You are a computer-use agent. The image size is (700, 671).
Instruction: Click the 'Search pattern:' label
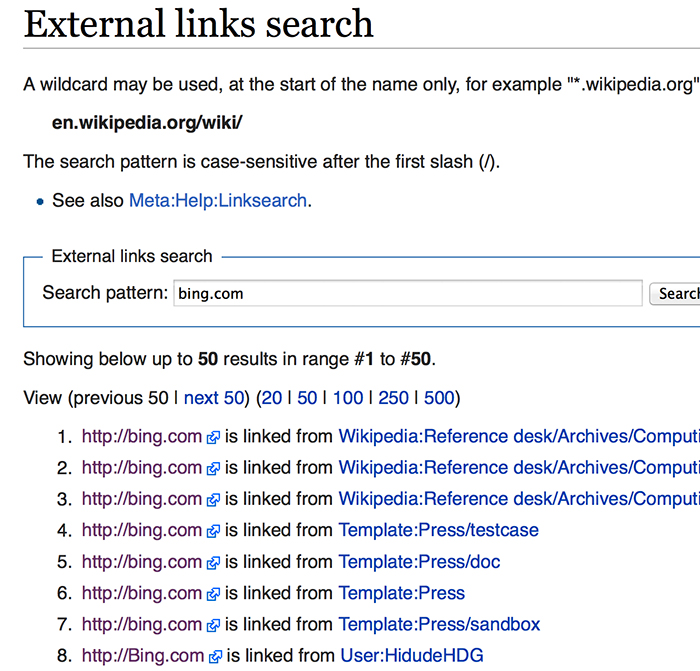click(x=105, y=293)
